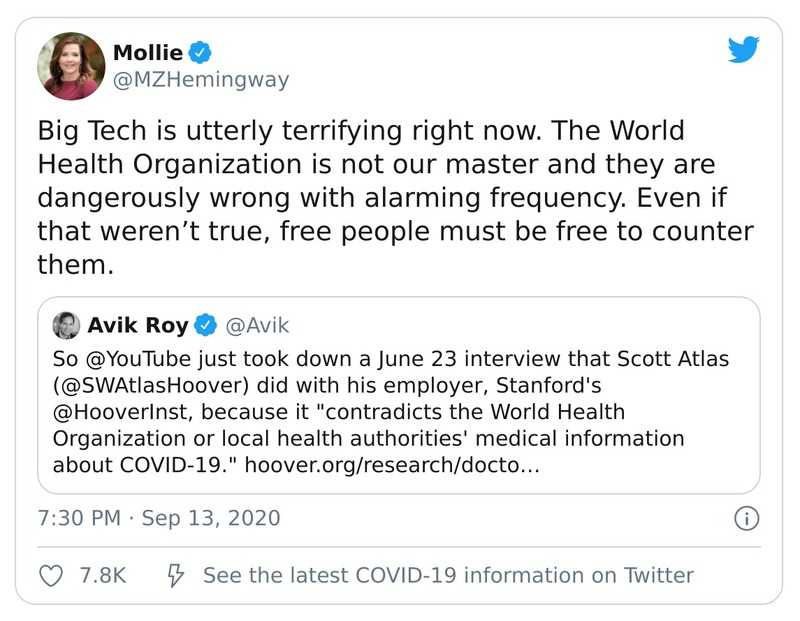See the latest COVID-19 information link
800x621 pixels.
(447, 575)
